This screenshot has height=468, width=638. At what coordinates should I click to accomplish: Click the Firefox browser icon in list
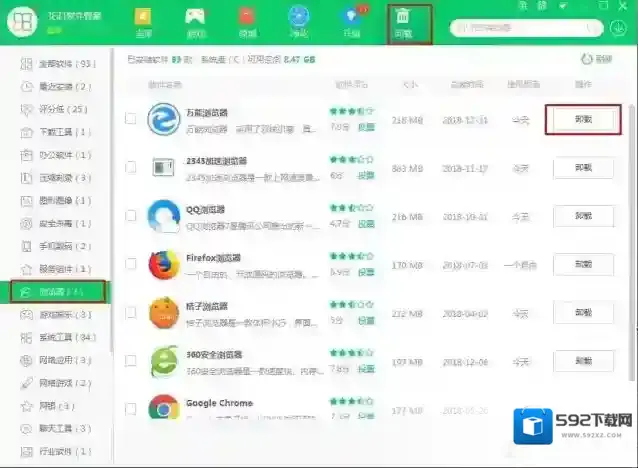162,265
